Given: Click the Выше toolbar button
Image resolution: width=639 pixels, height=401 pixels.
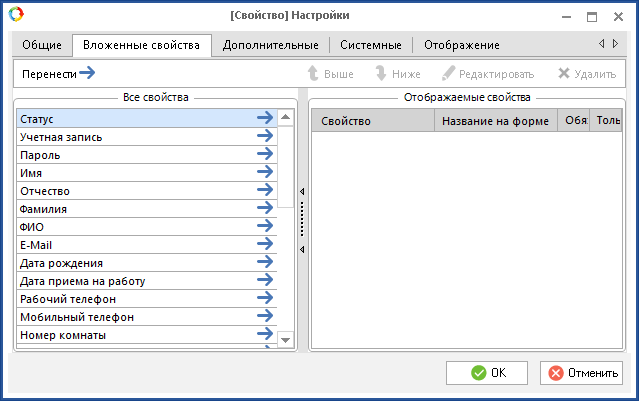Looking at the screenshot, I should click(x=331, y=74).
